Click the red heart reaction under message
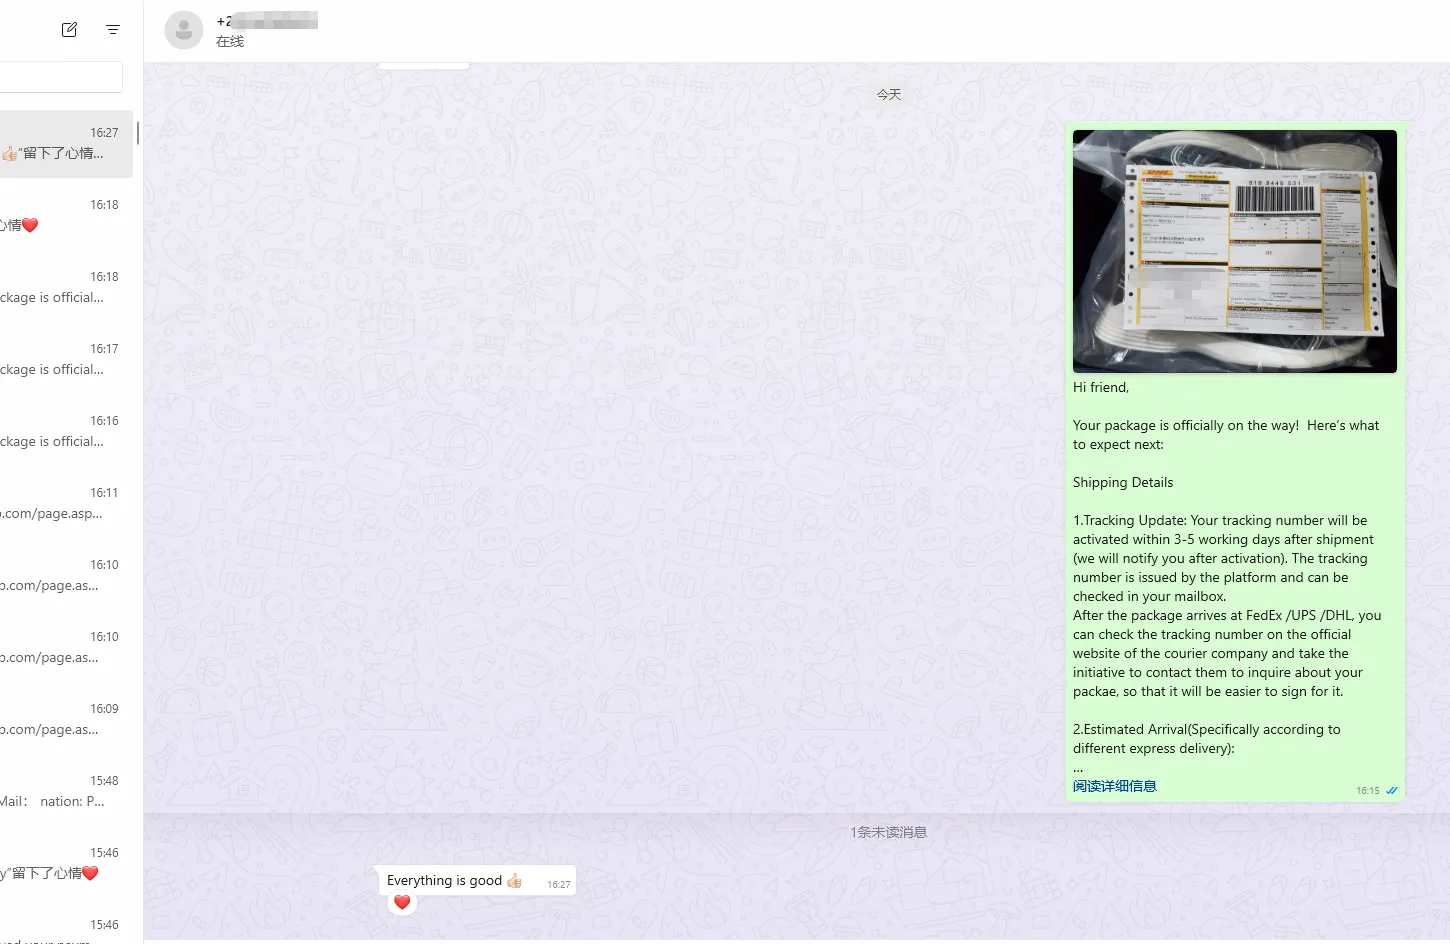This screenshot has width=1450, height=944. tap(402, 902)
